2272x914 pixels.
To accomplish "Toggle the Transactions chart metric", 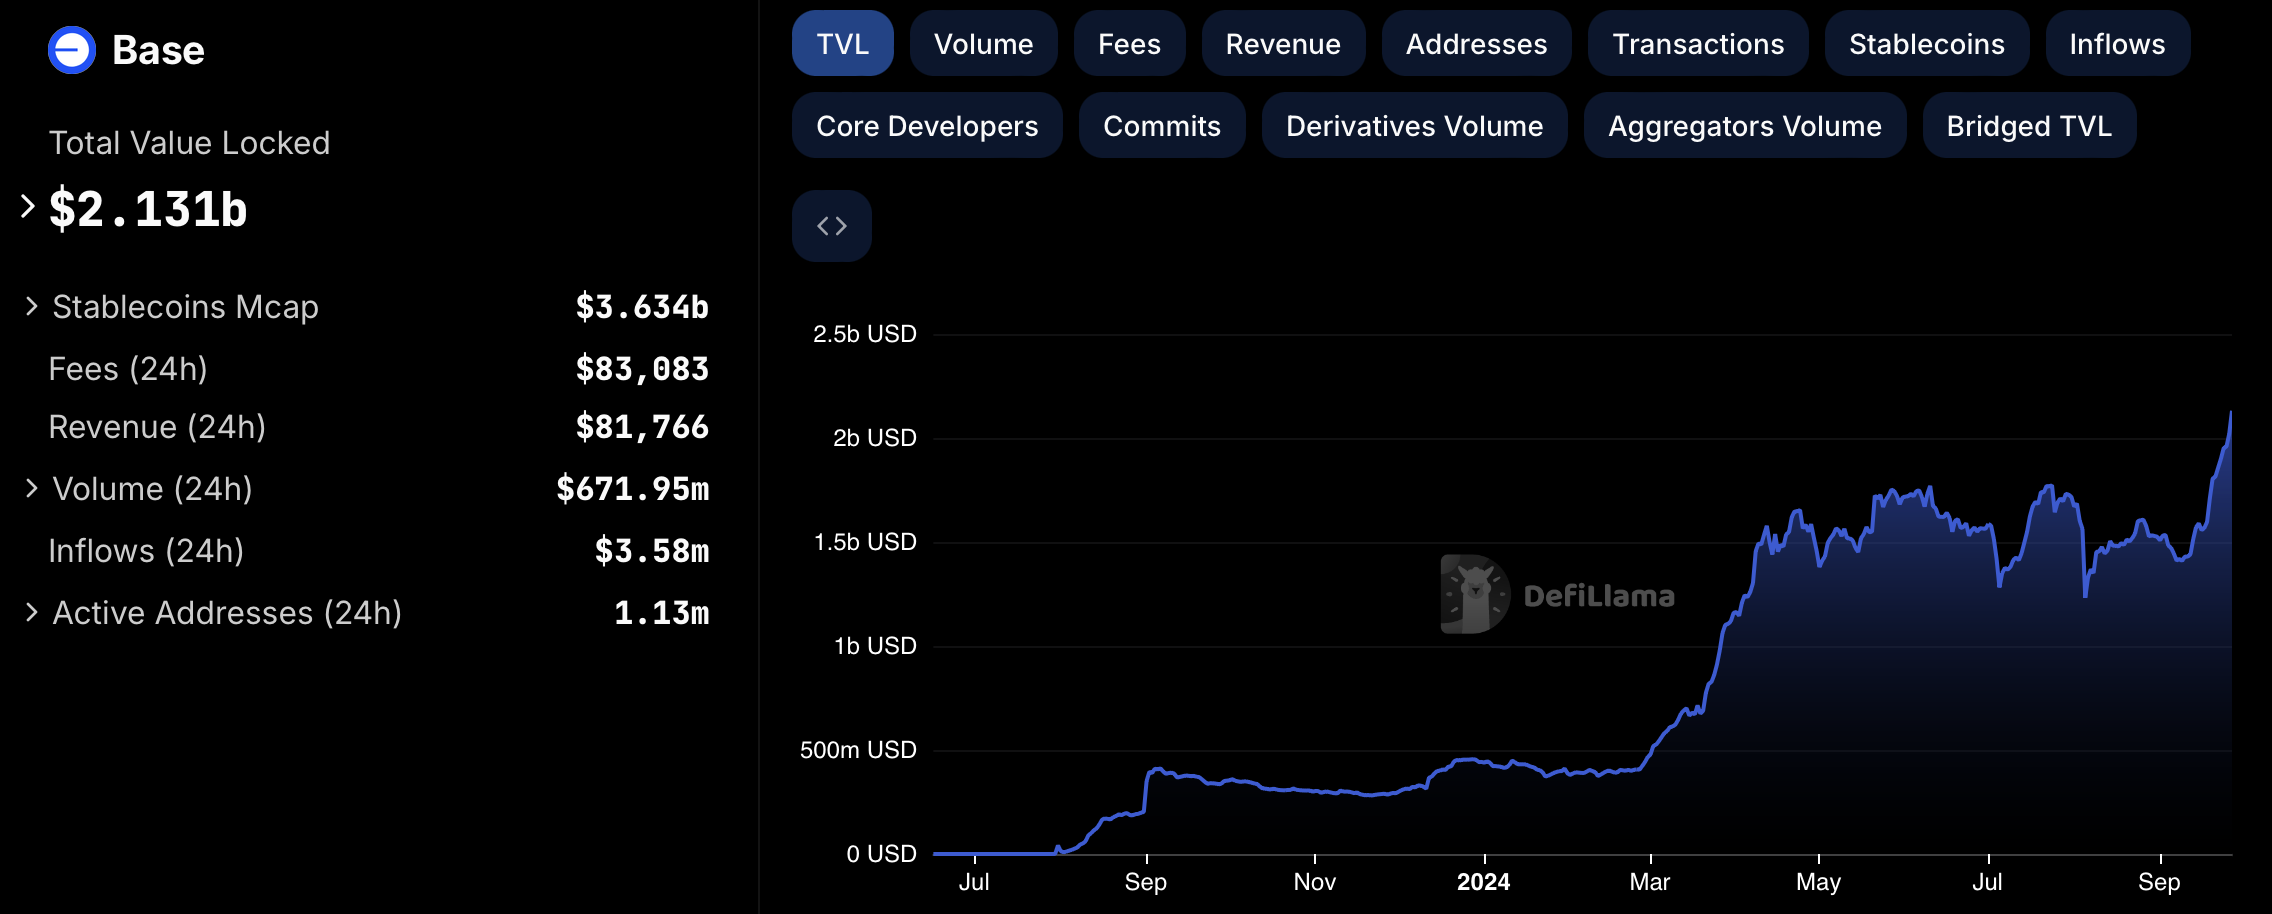I will point(1699,44).
